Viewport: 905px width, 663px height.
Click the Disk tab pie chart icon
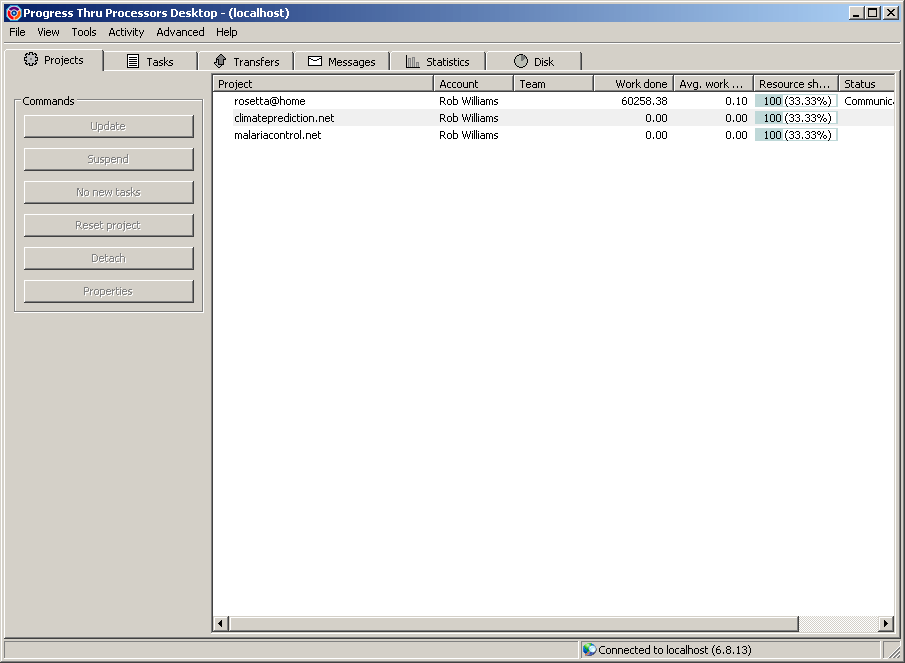coord(521,61)
